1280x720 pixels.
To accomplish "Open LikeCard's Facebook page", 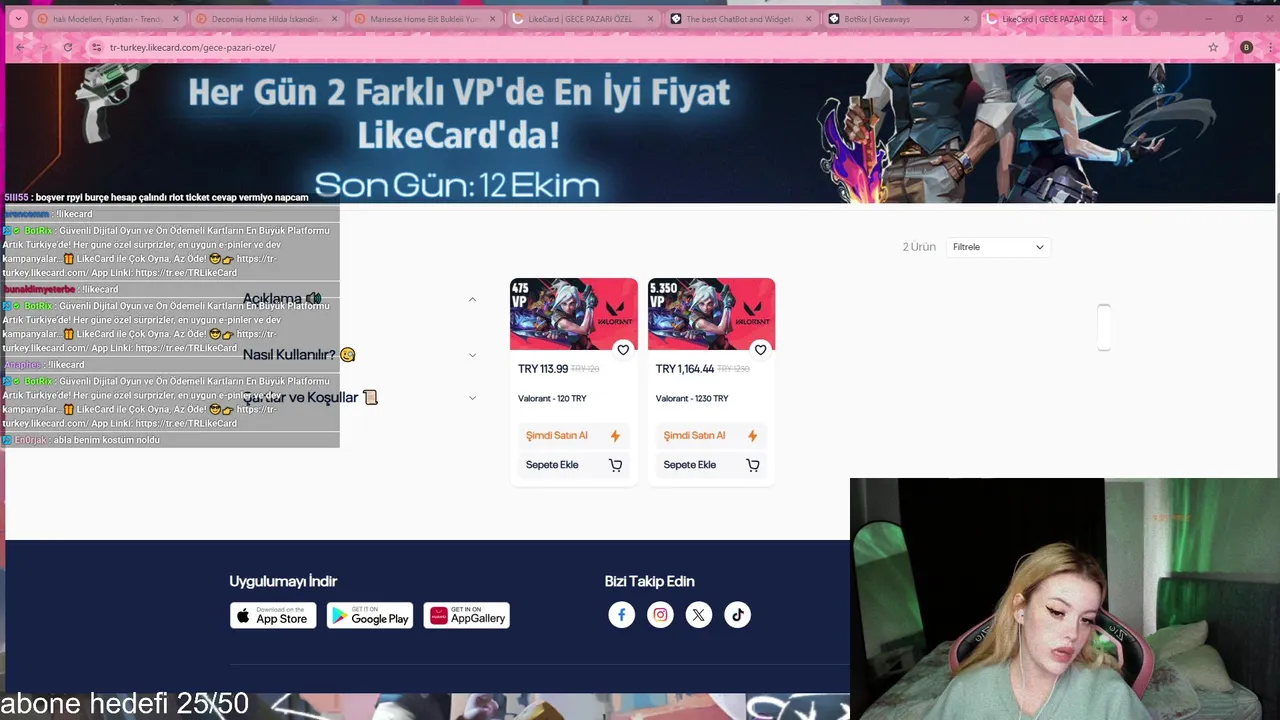I will point(621,615).
